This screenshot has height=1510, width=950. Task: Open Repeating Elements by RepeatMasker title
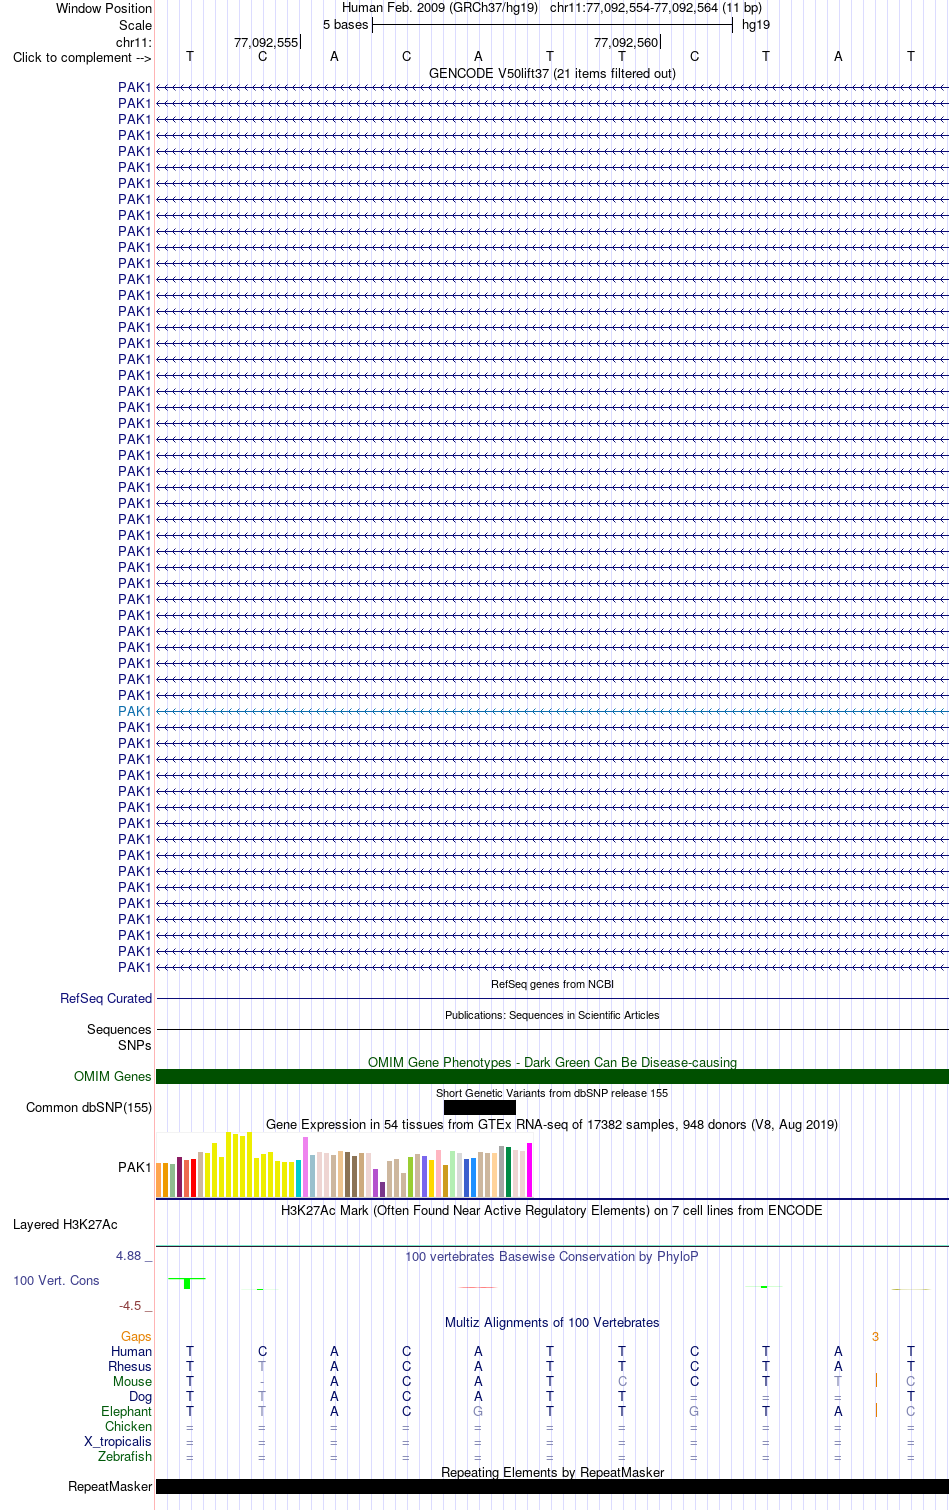click(552, 1472)
